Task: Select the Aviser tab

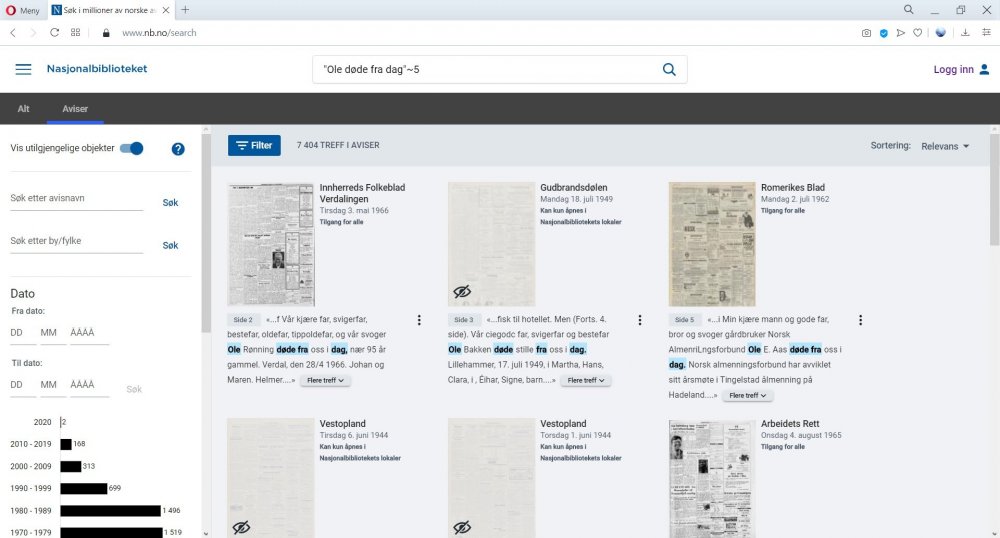Action: pos(75,109)
